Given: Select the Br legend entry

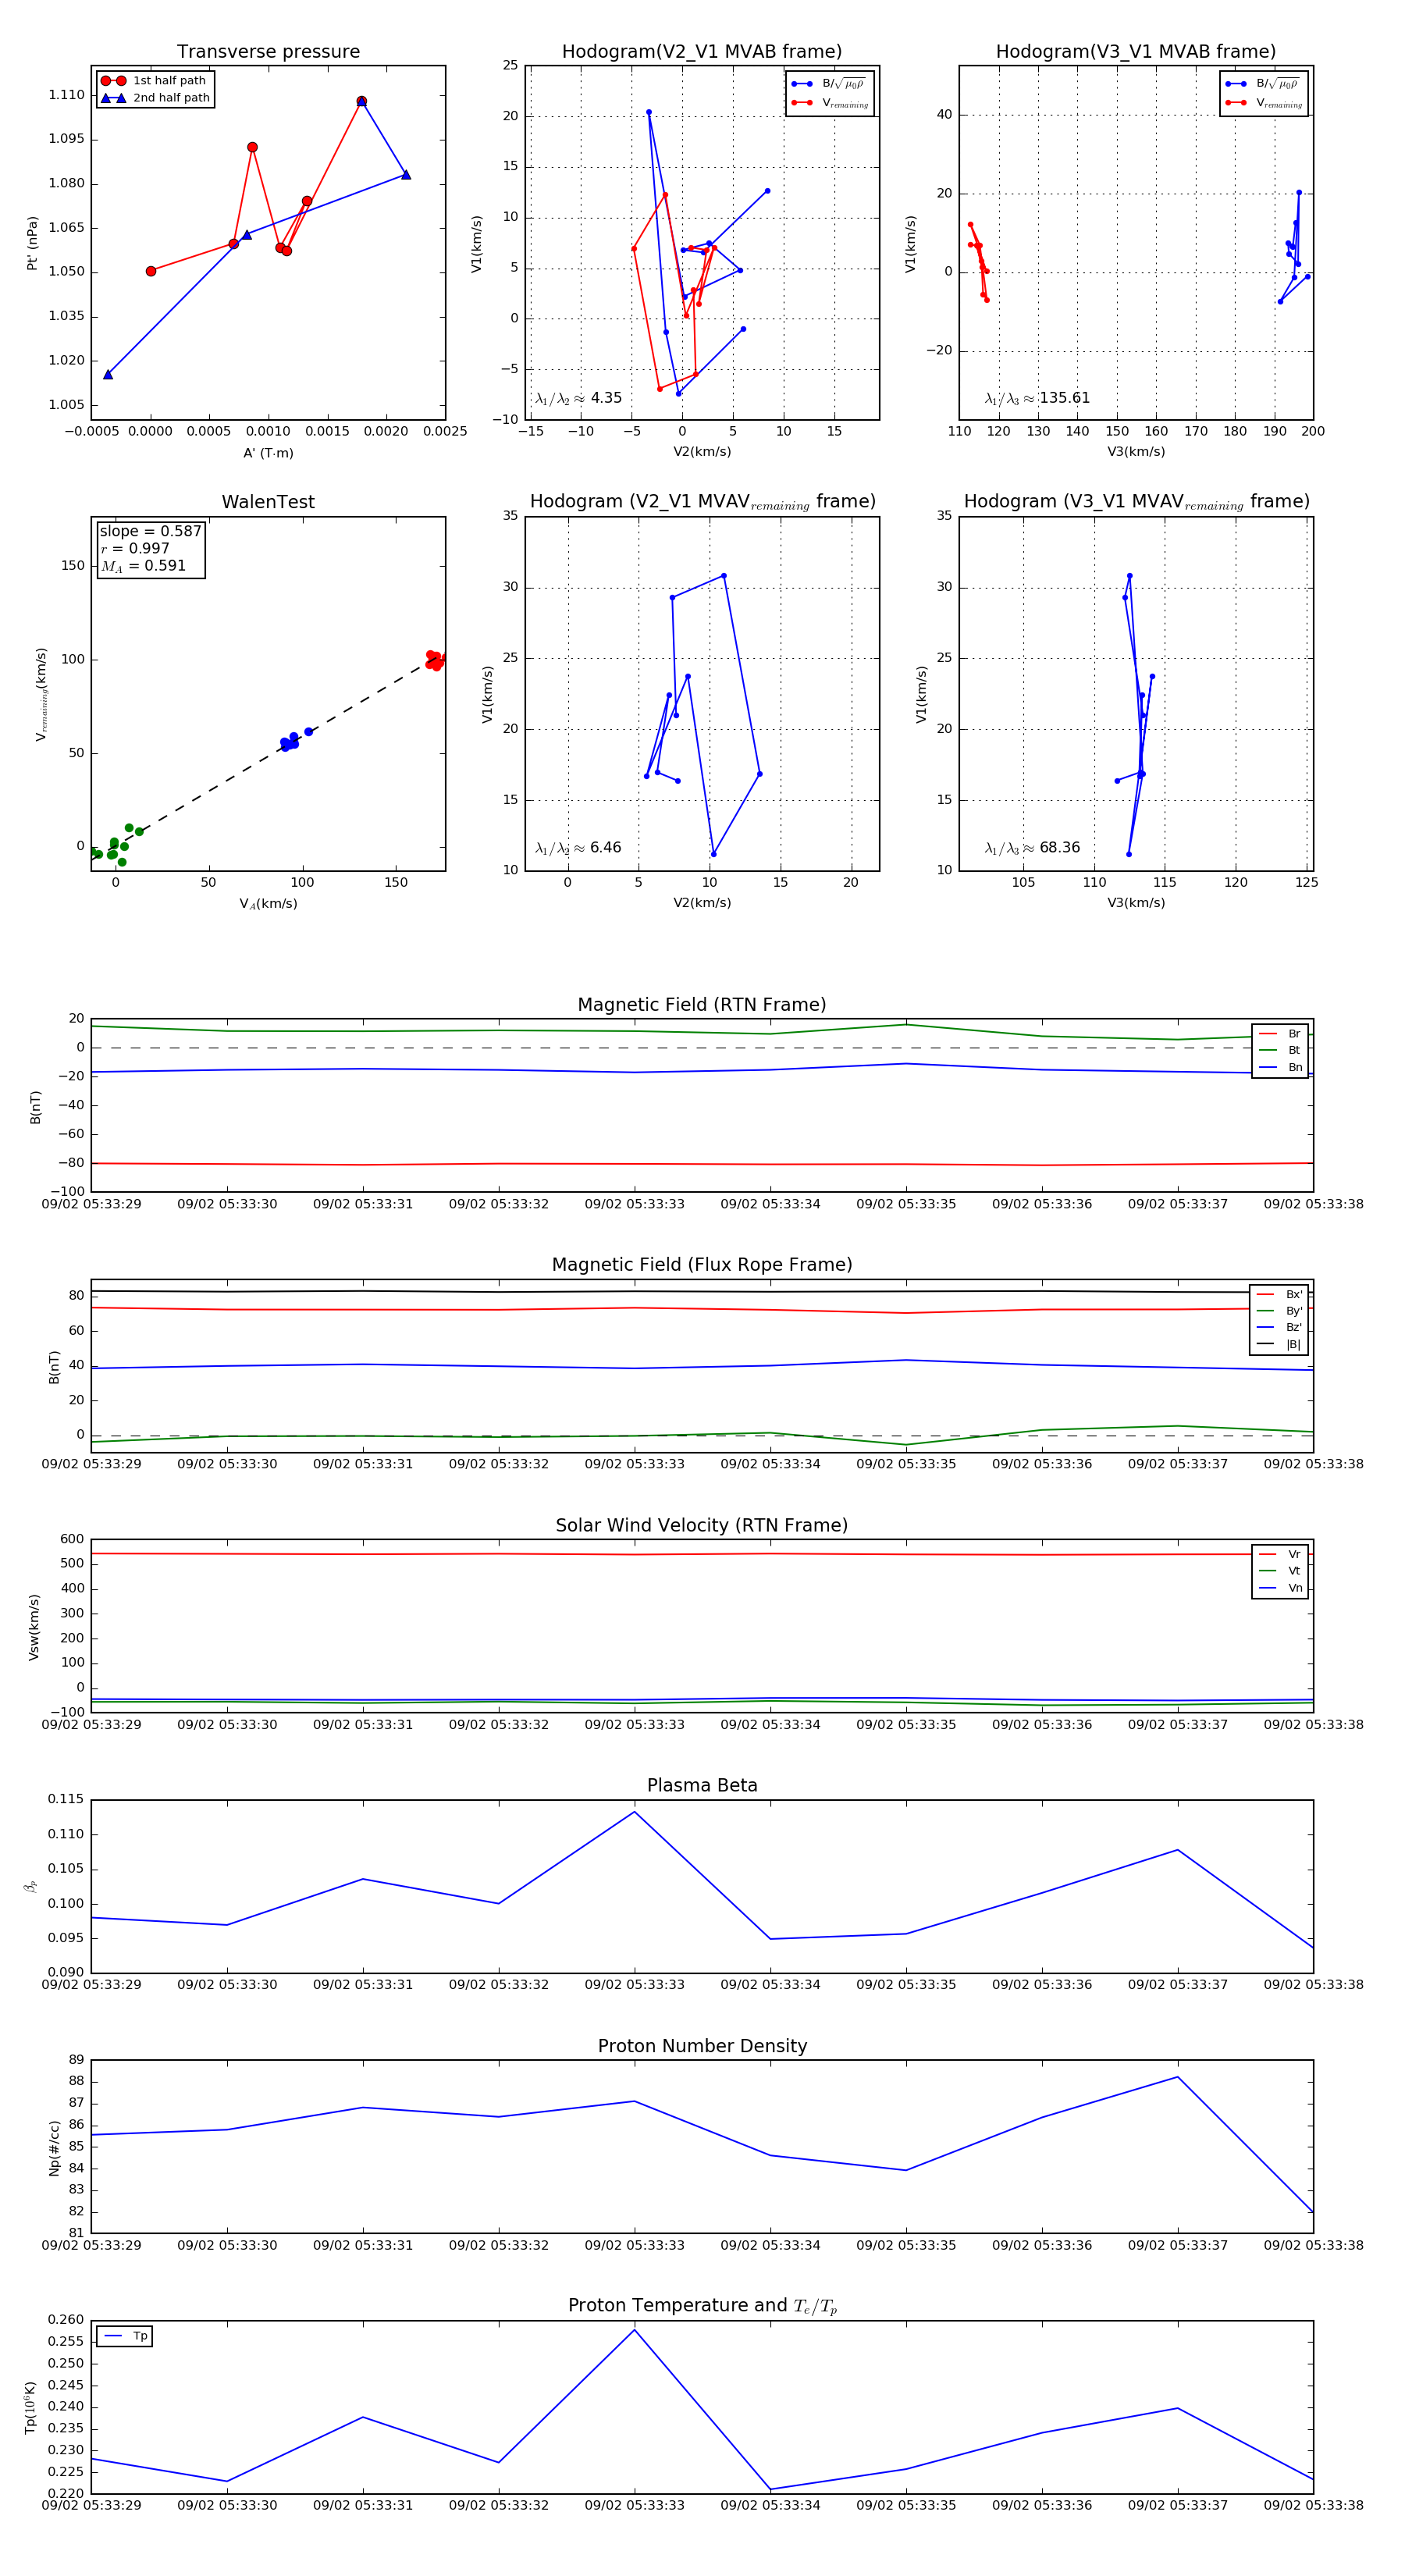Looking at the screenshot, I should [x=1280, y=1034].
